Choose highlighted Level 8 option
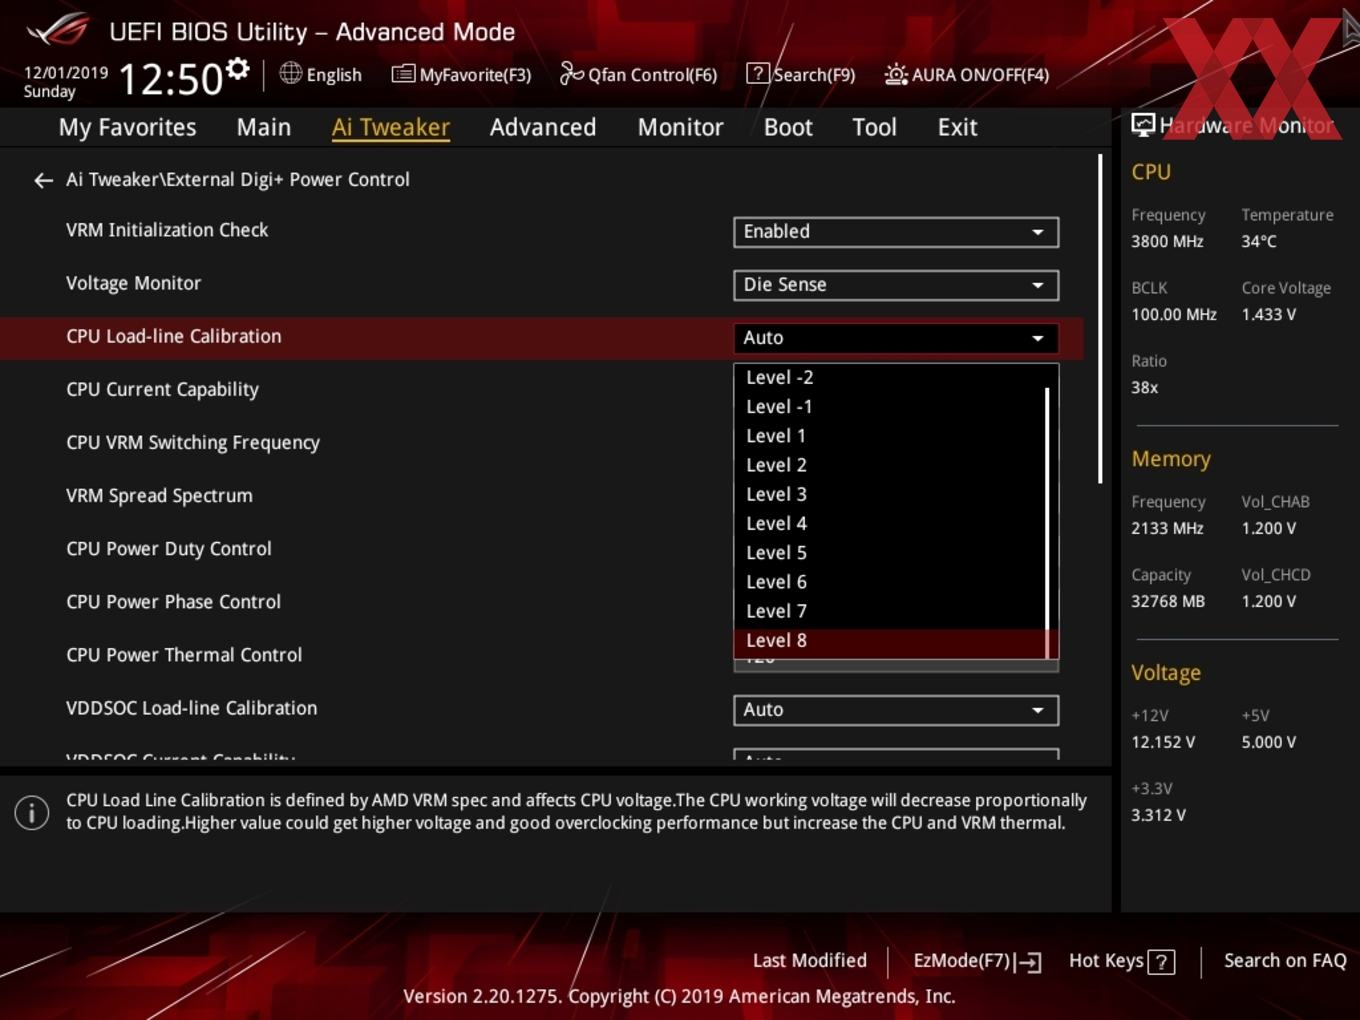Viewport: 1360px width, 1020px height. pos(890,640)
